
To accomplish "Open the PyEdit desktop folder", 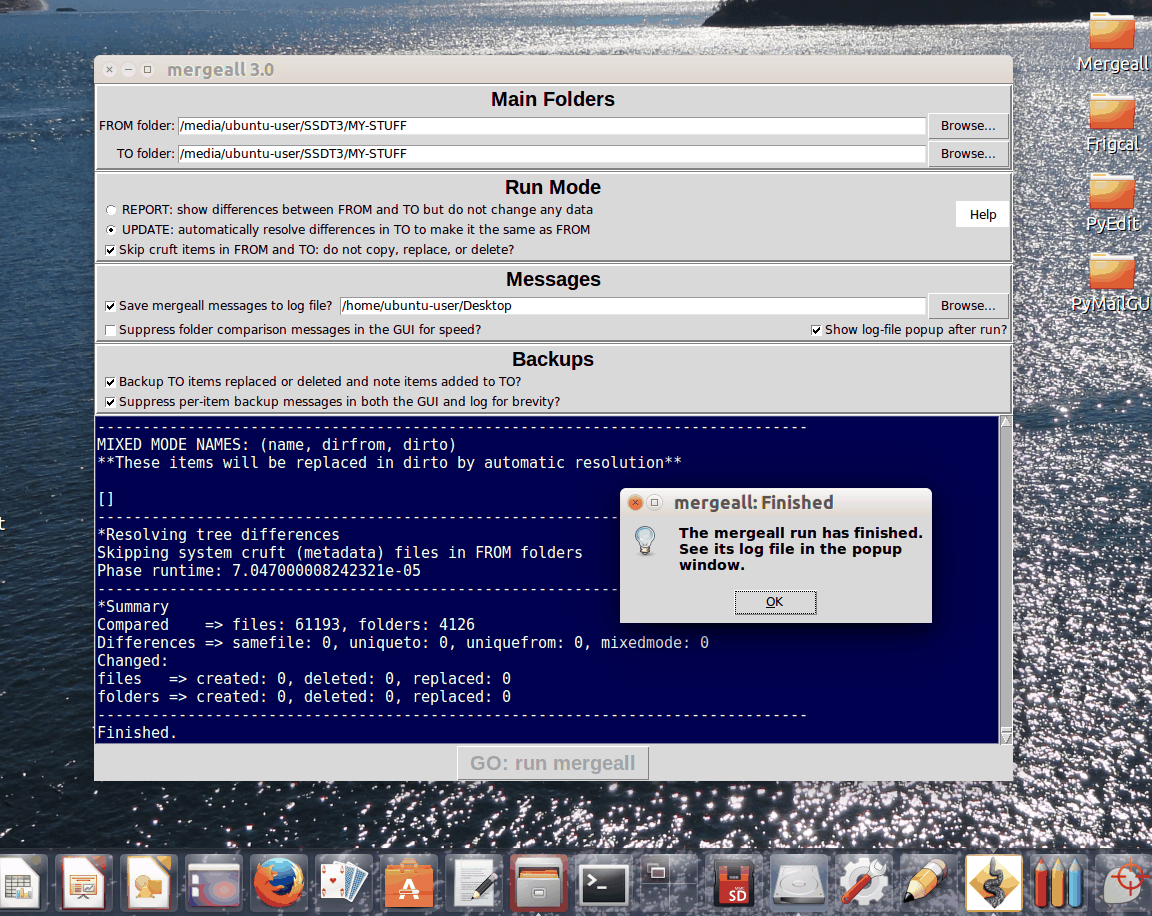I will point(1112,203).
